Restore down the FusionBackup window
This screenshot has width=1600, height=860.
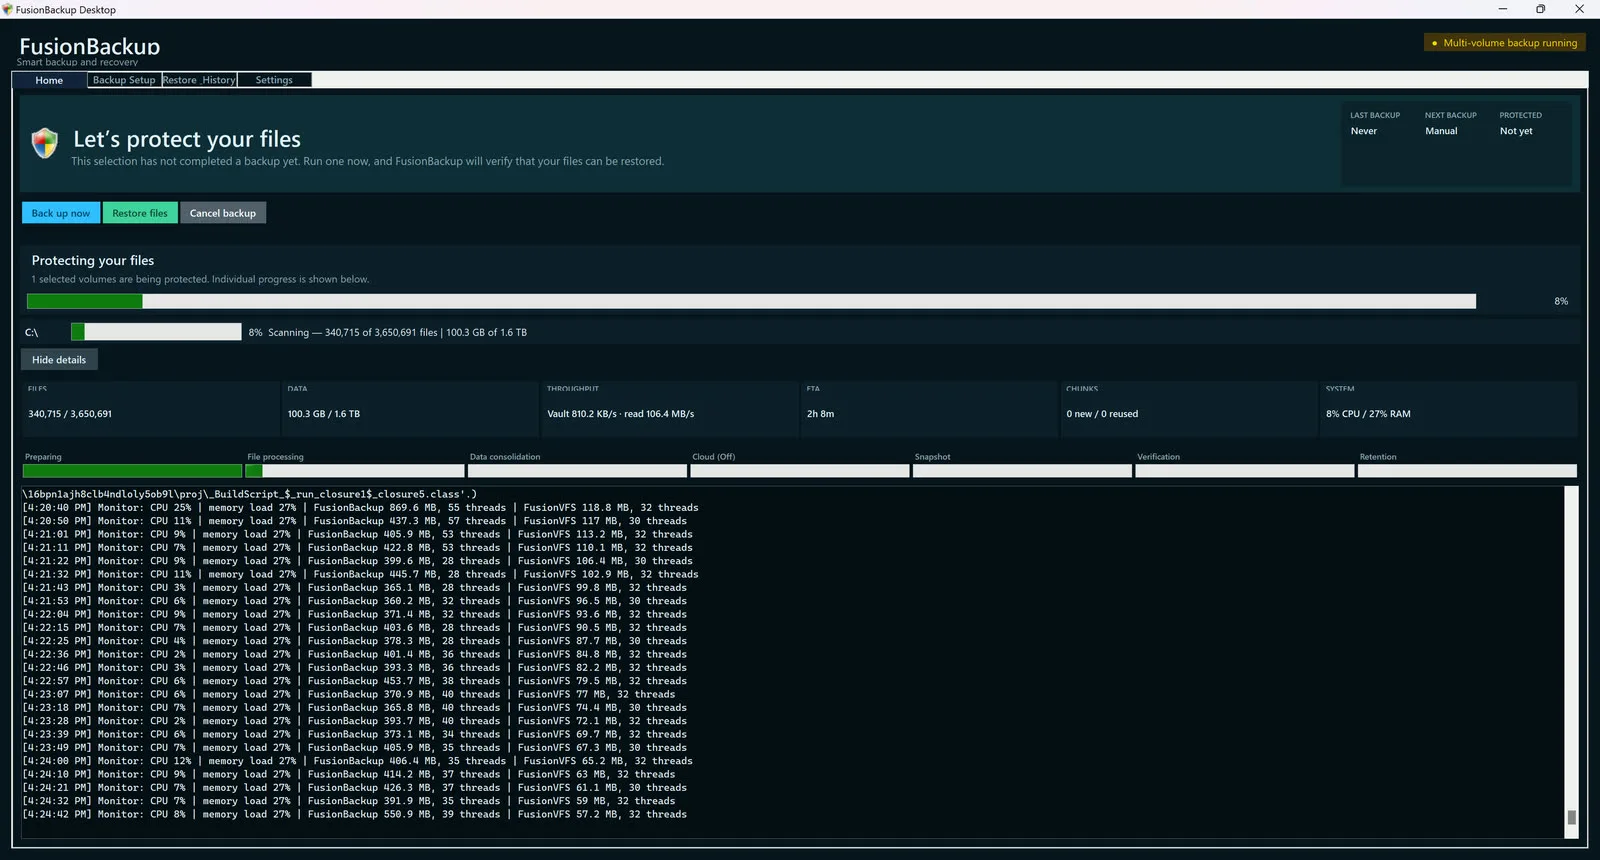[x=1540, y=9]
